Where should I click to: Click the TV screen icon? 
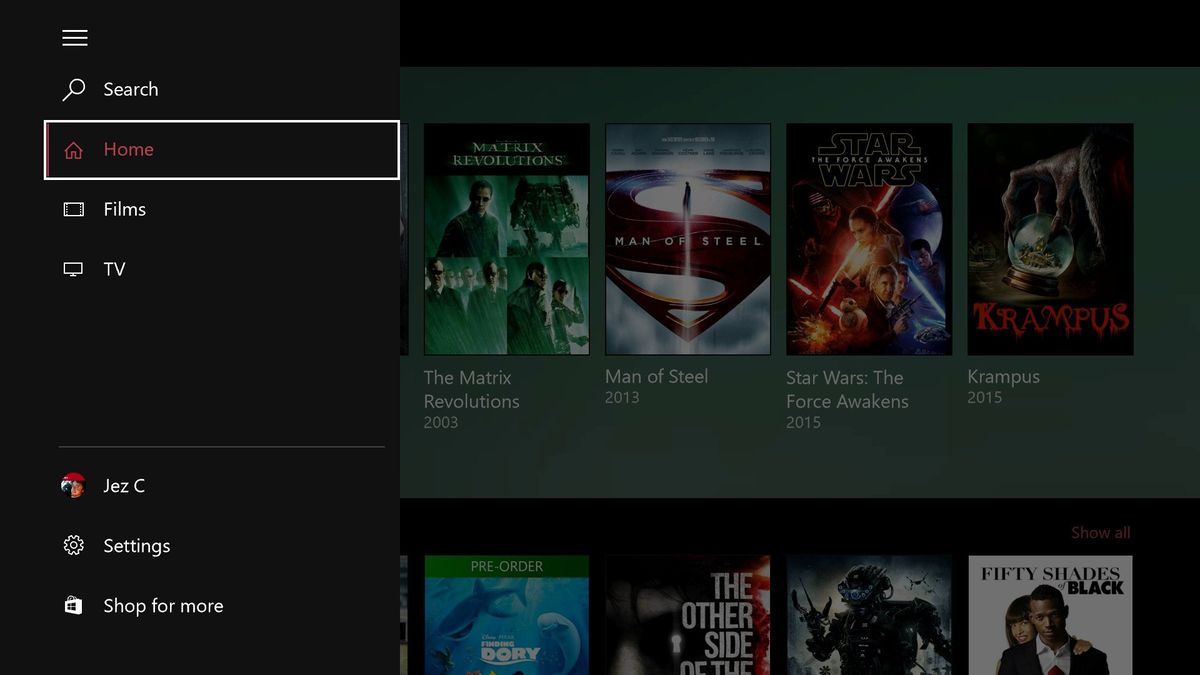[x=72, y=269]
